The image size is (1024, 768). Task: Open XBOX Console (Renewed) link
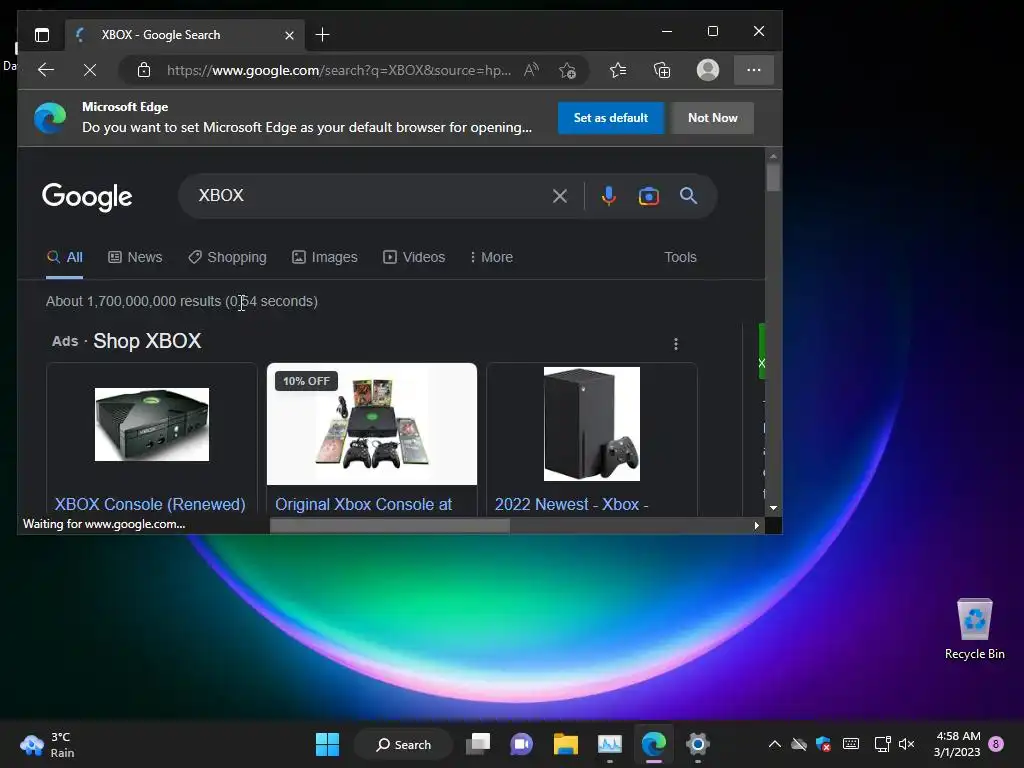click(x=150, y=504)
